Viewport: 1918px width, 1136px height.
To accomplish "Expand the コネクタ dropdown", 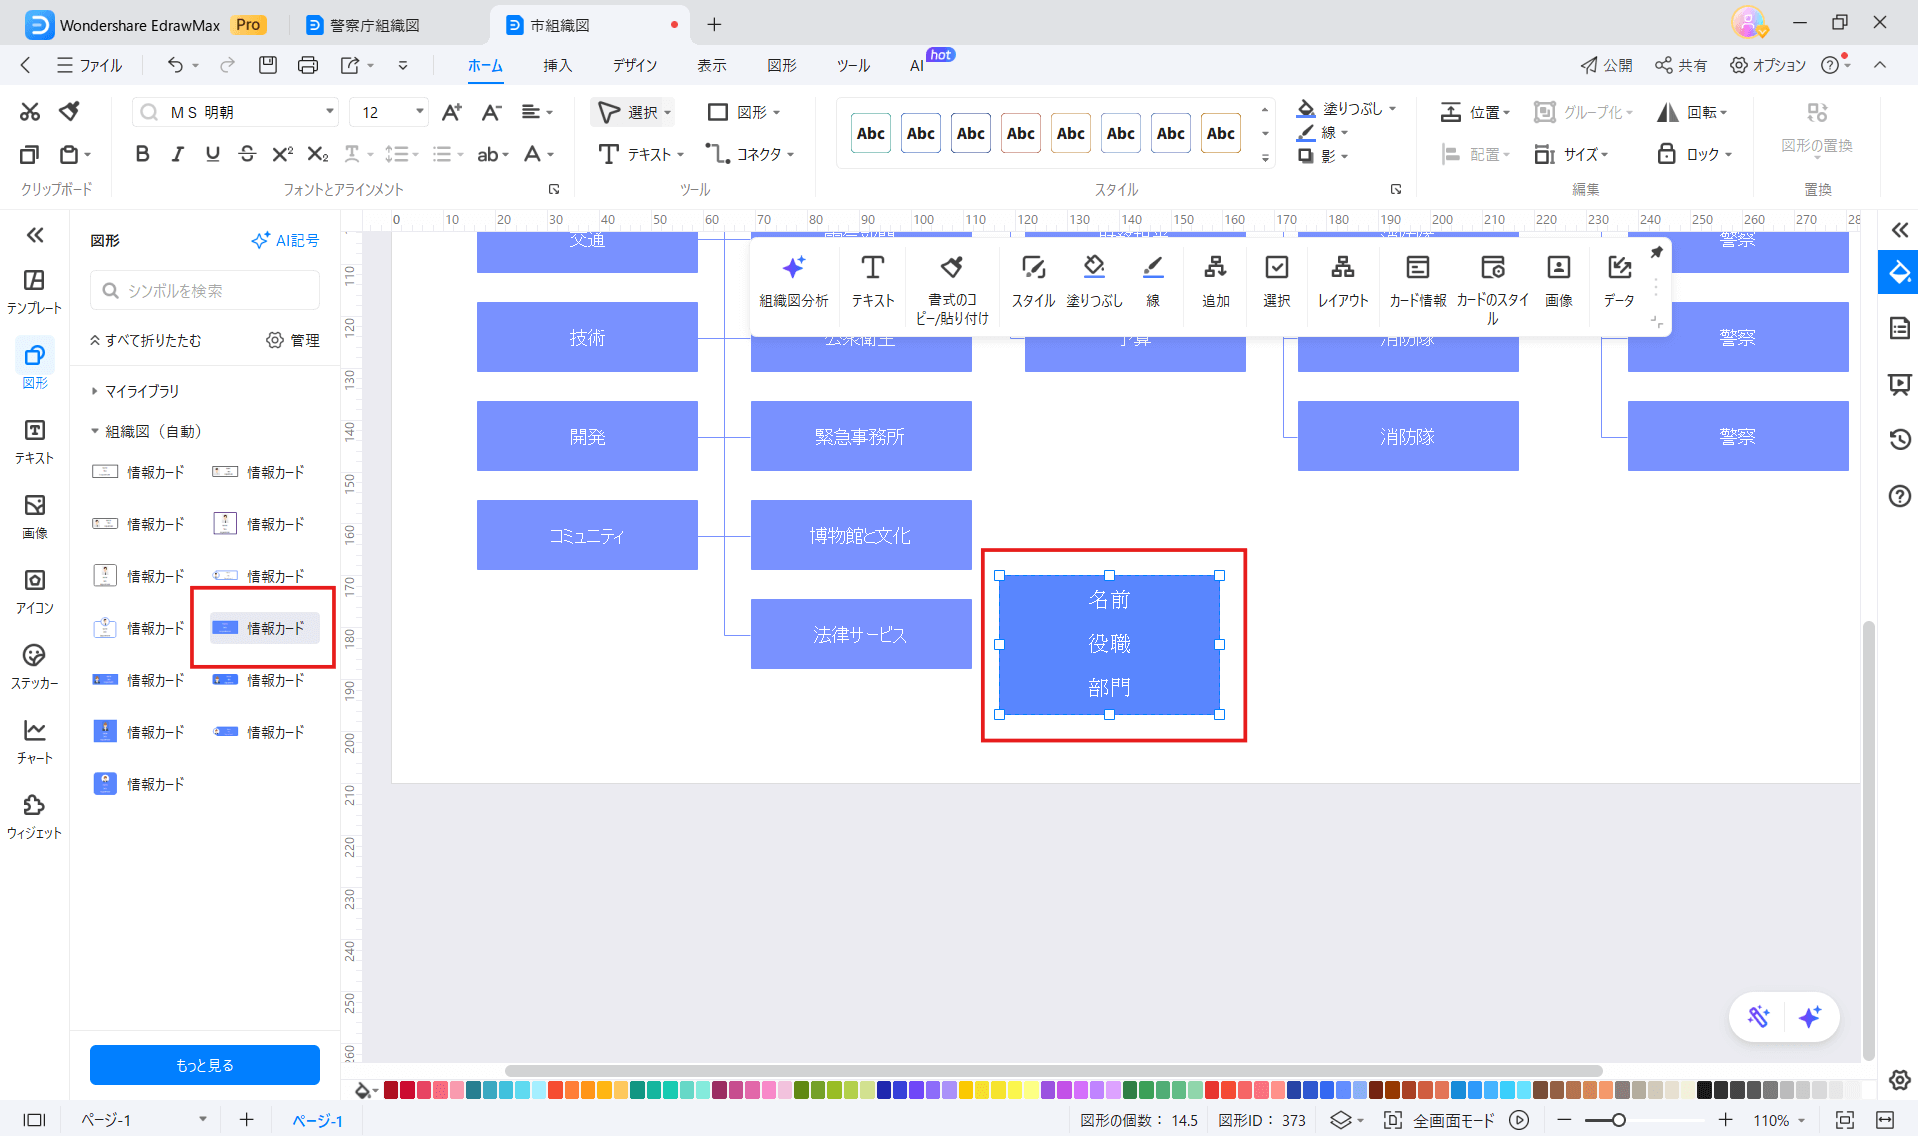I will coord(791,154).
